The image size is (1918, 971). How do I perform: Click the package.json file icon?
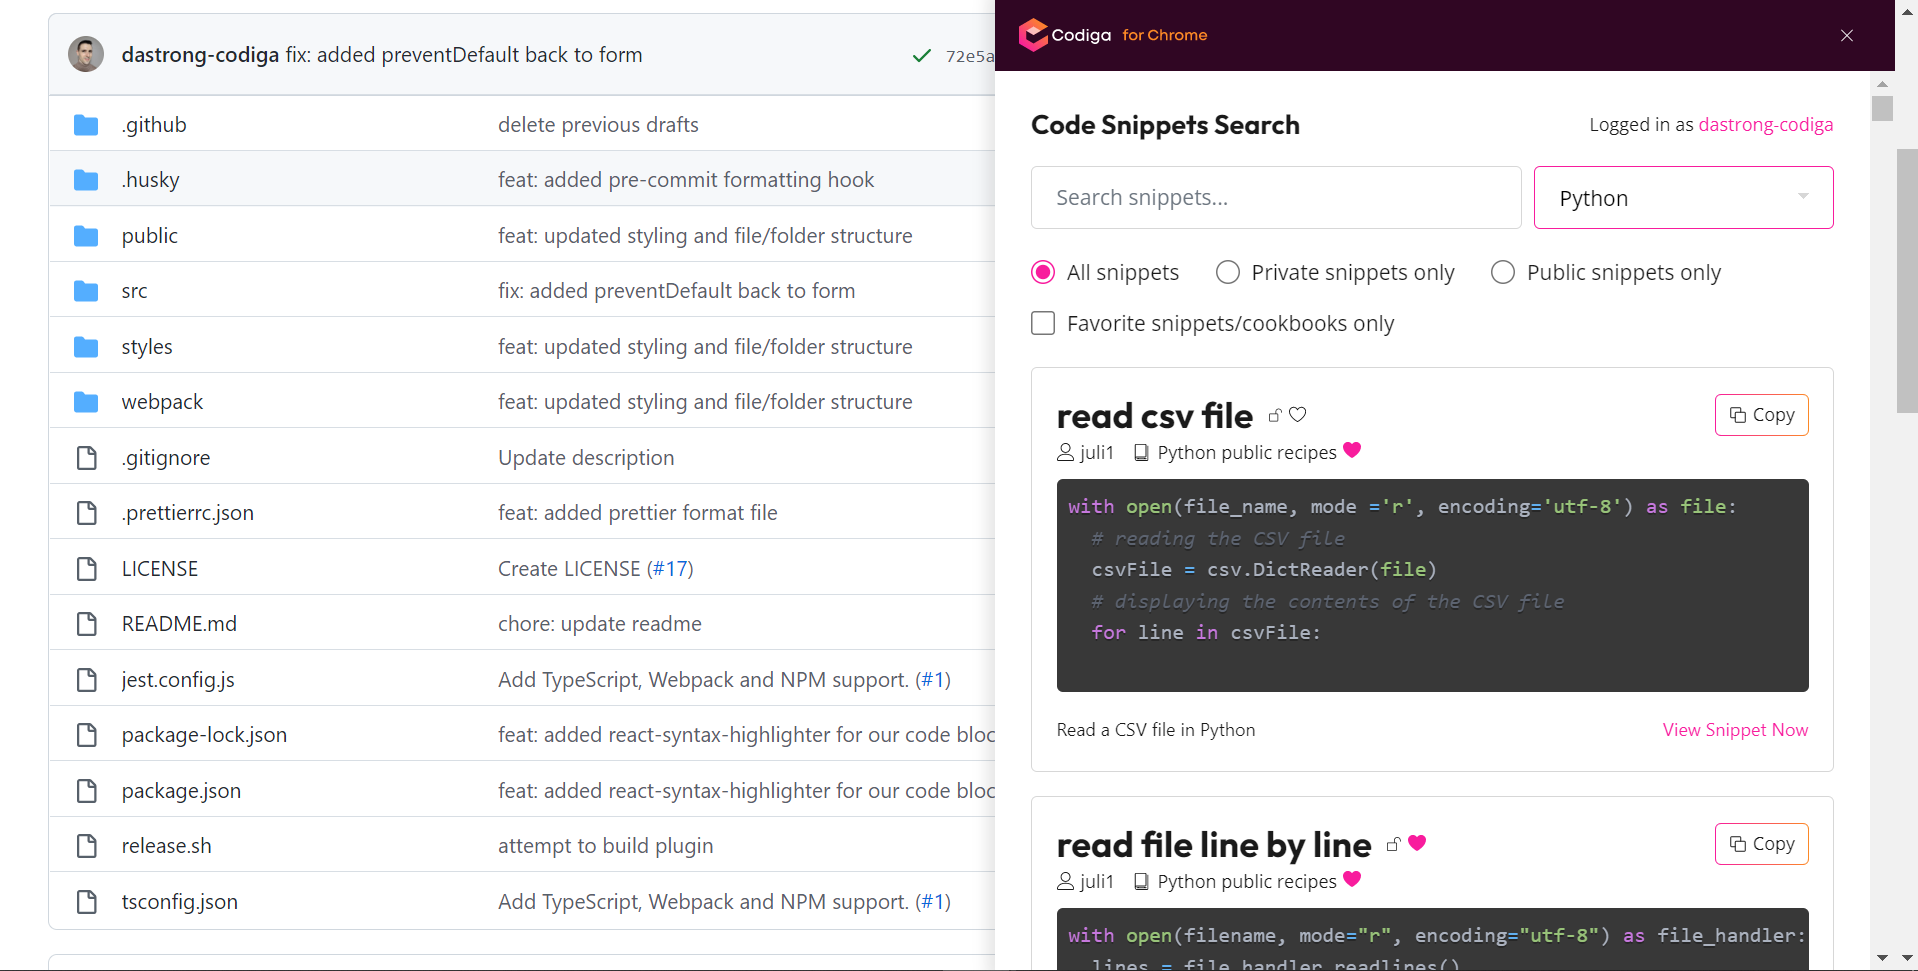87,791
